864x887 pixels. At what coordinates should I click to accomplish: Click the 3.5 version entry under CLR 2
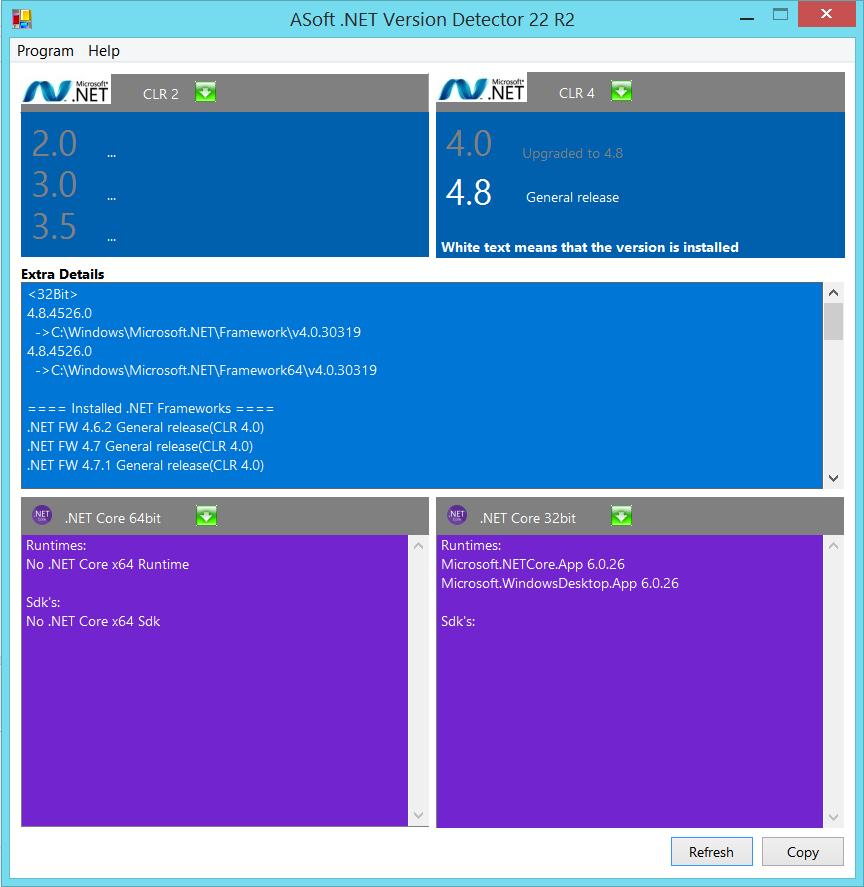pos(54,226)
